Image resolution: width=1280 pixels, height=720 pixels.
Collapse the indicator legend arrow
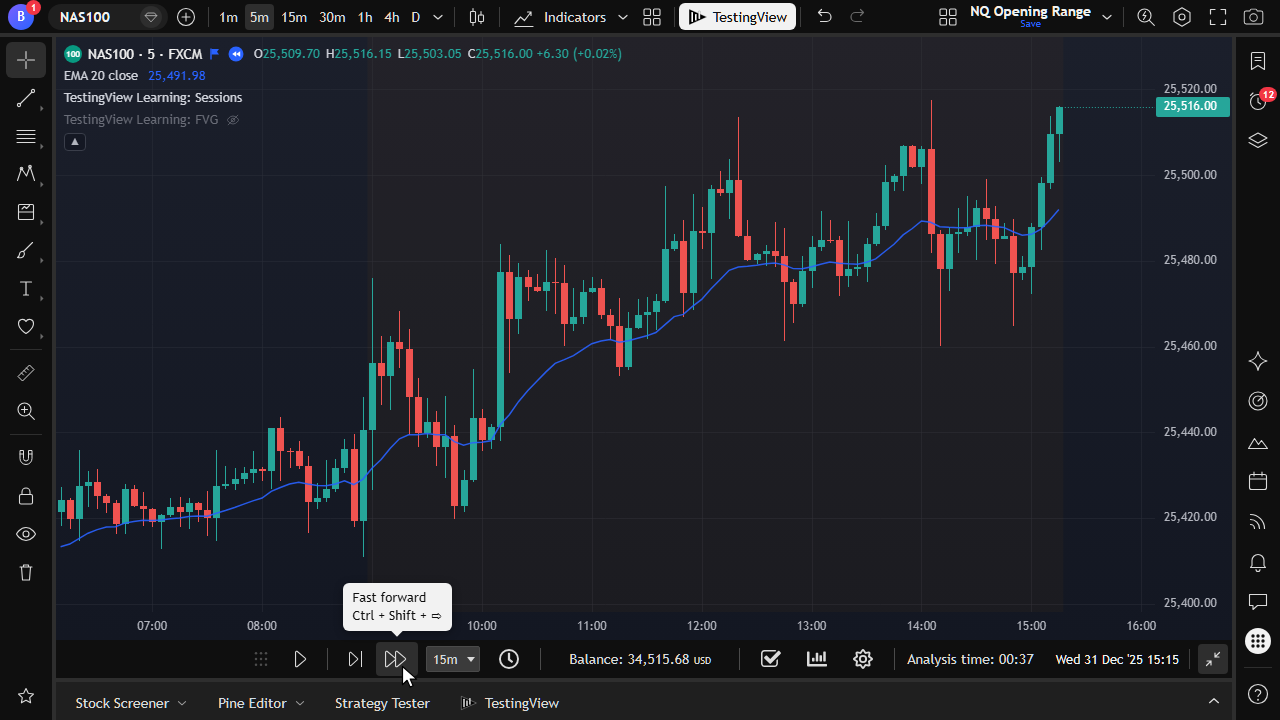point(75,142)
